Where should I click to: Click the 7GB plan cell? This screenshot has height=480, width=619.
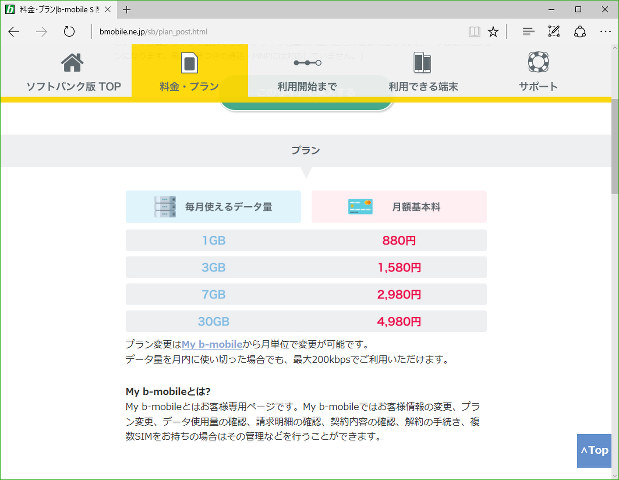pyautogui.click(x=214, y=294)
